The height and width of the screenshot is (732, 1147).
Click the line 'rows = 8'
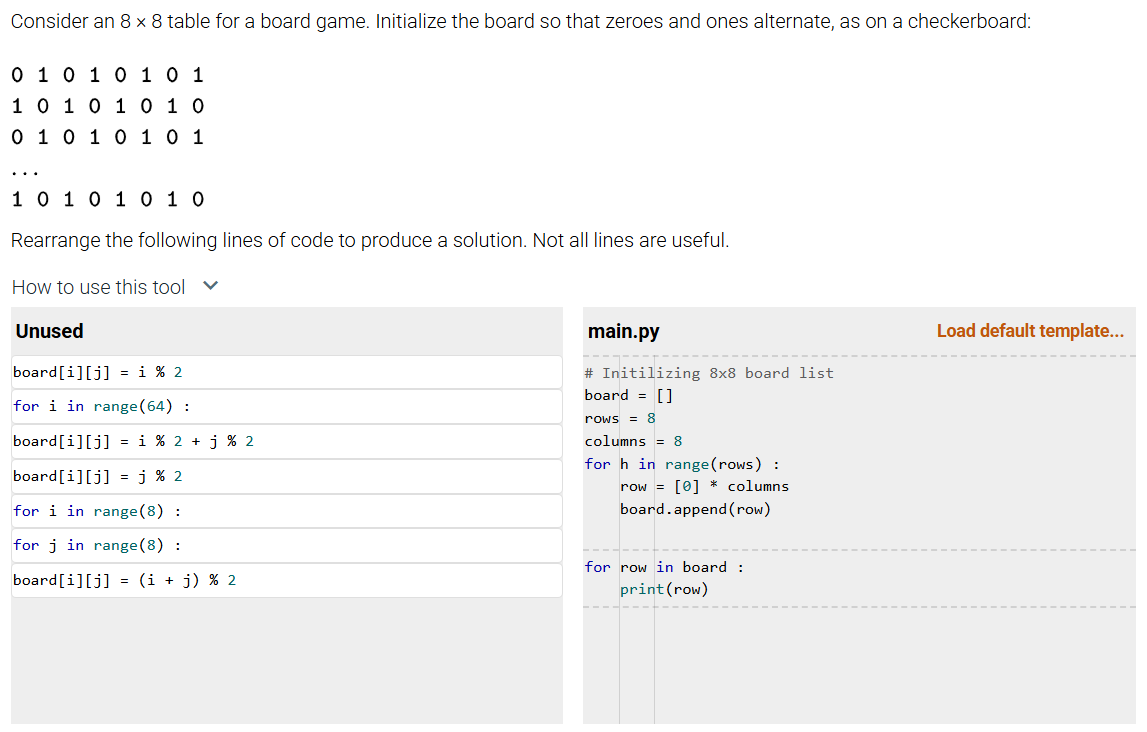tap(620, 418)
